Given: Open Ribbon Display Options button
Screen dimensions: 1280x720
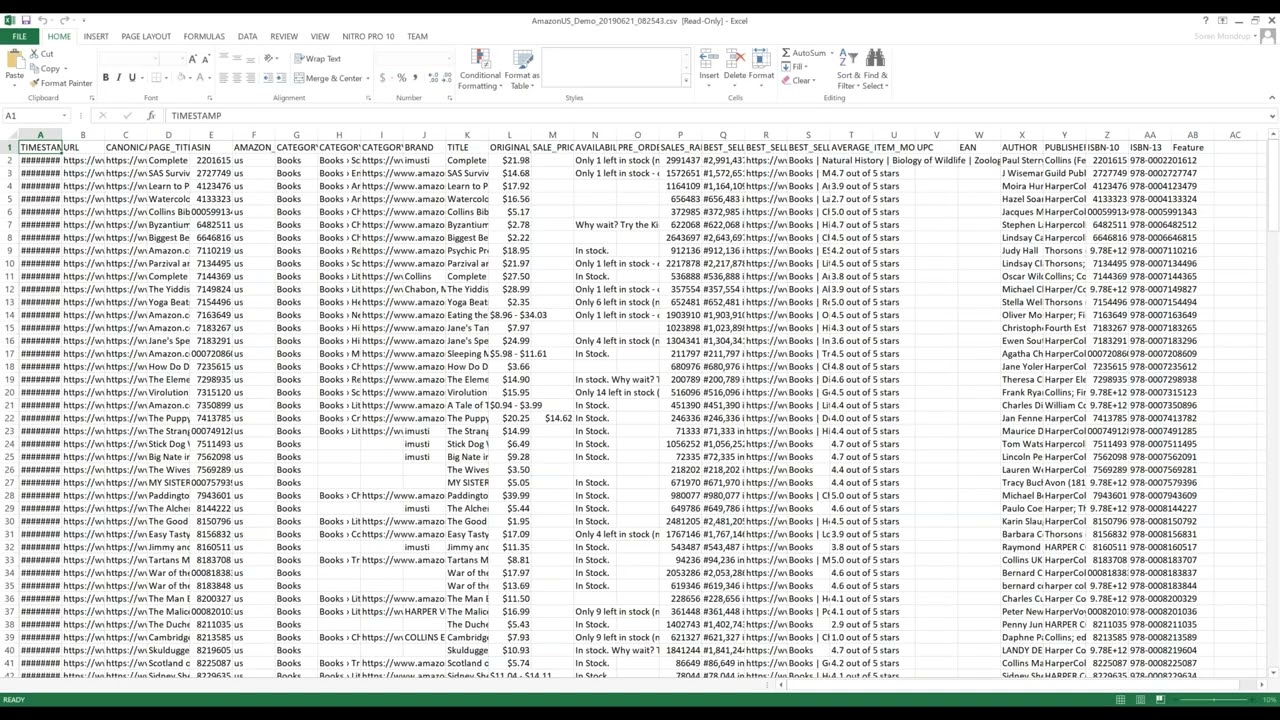Looking at the screenshot, I should [x=1222, y=20].
